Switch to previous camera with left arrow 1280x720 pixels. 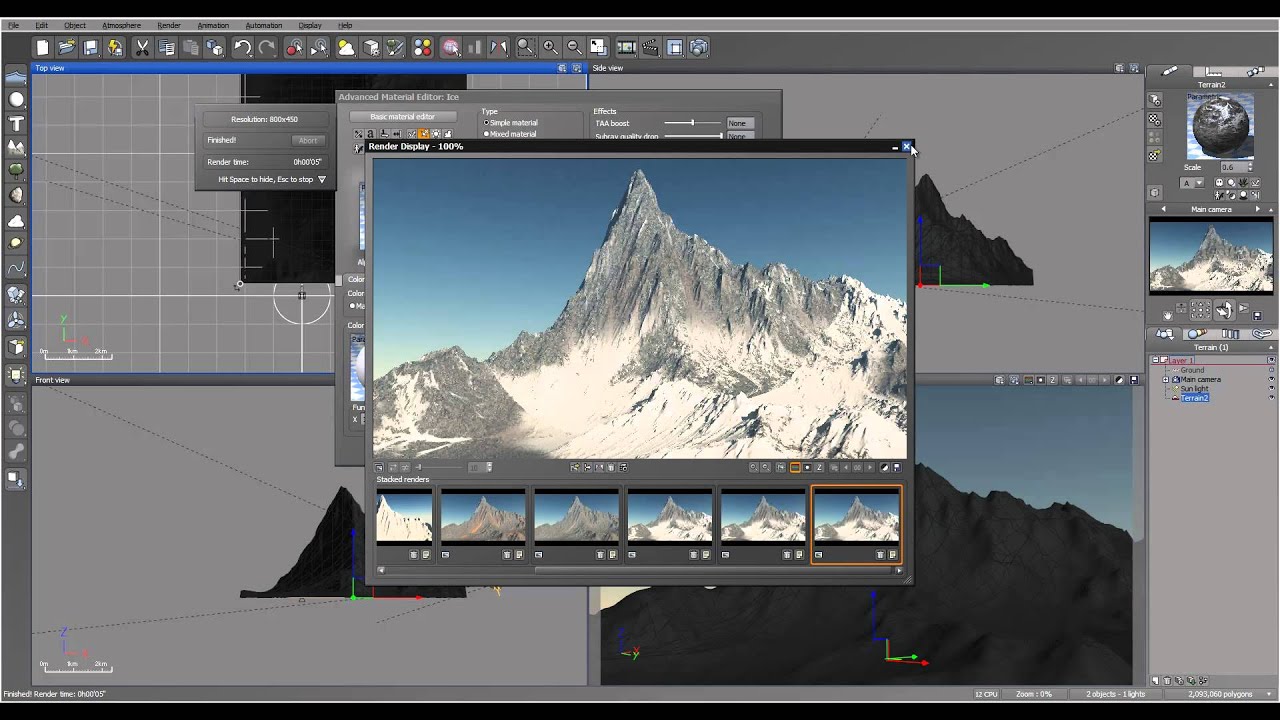(x=1163, y=209)
